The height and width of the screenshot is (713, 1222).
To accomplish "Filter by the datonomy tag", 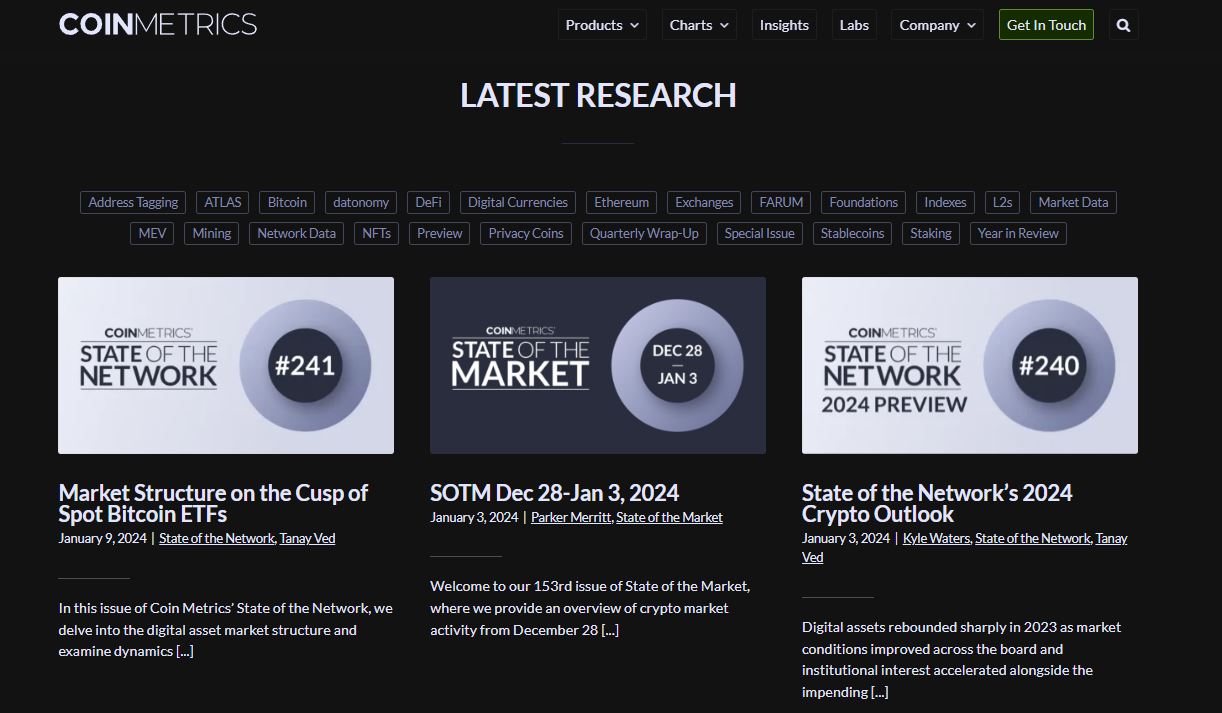I will click(361, 202).
